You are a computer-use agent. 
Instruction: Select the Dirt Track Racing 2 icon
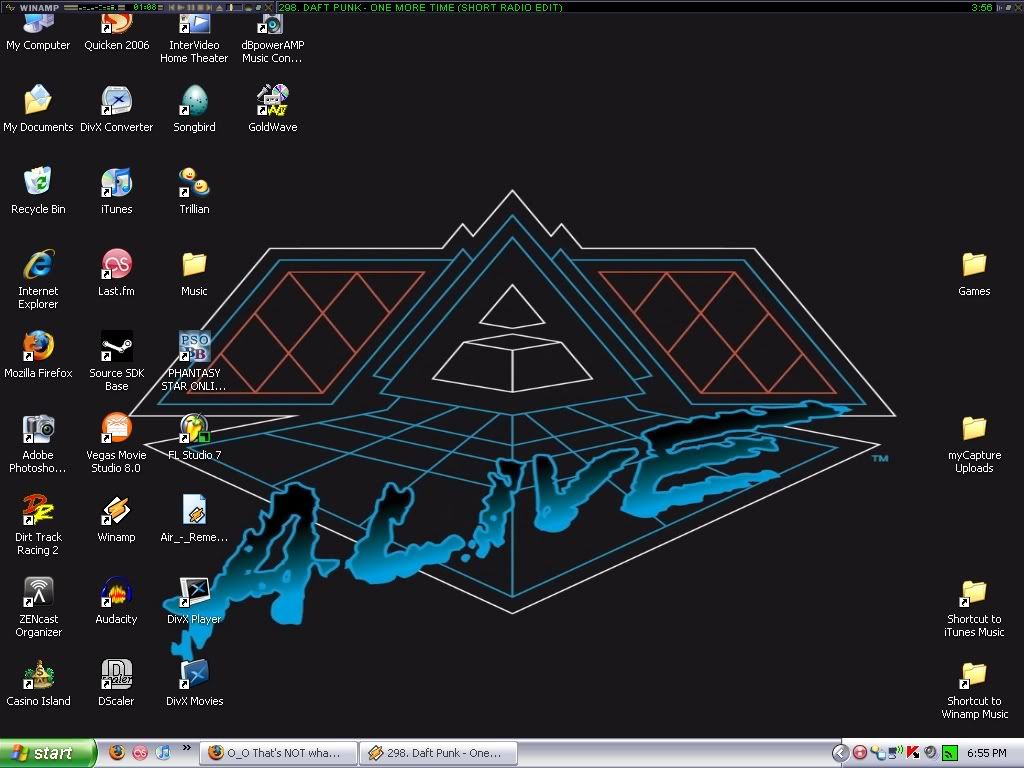coord(38,525)
